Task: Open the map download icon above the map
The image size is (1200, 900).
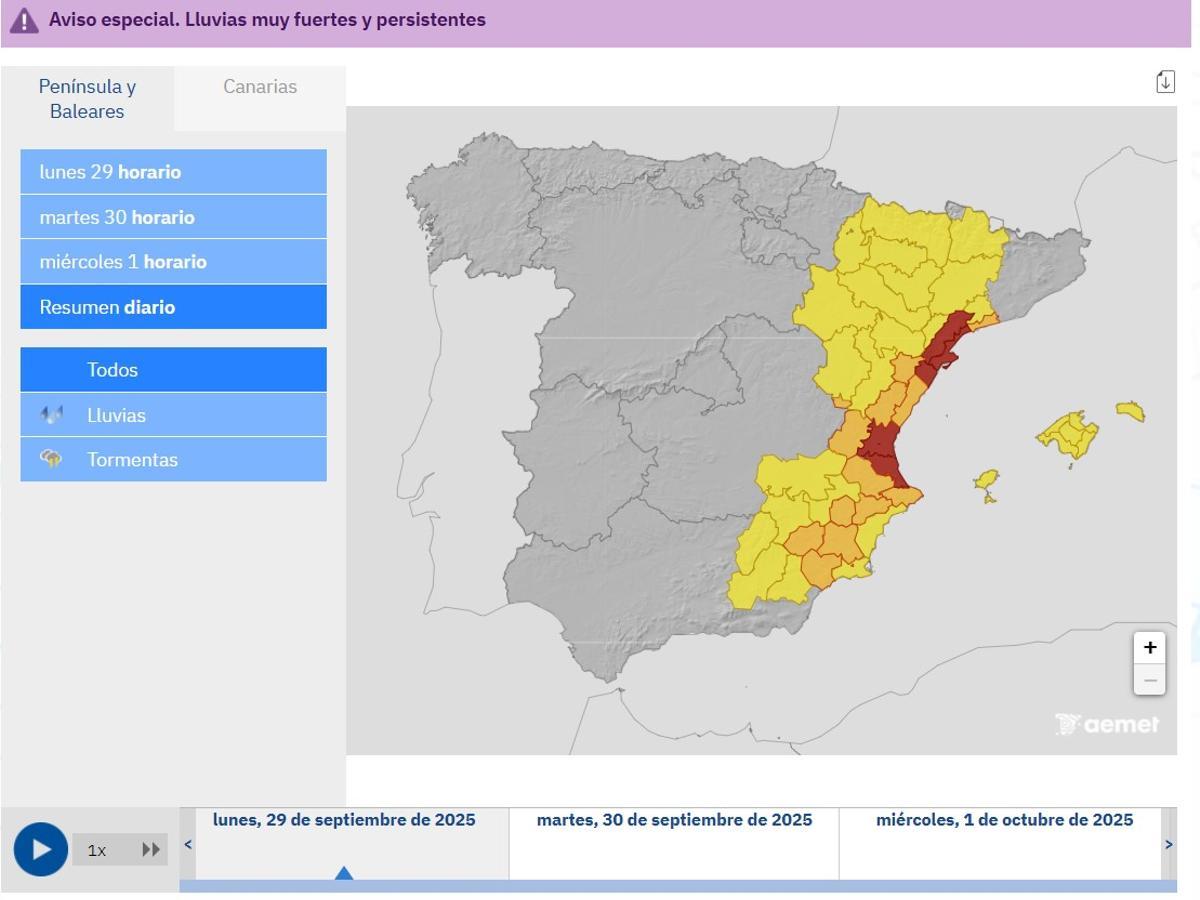Action: 1164,81
